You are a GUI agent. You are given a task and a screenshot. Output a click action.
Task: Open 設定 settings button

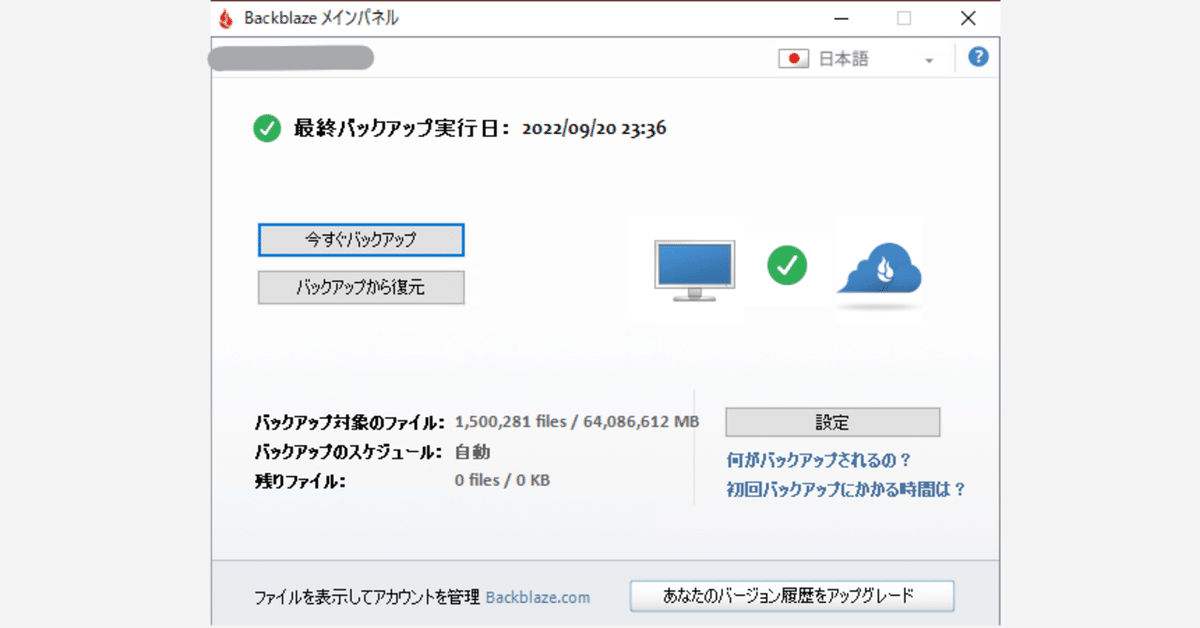(x=832, y=422)
